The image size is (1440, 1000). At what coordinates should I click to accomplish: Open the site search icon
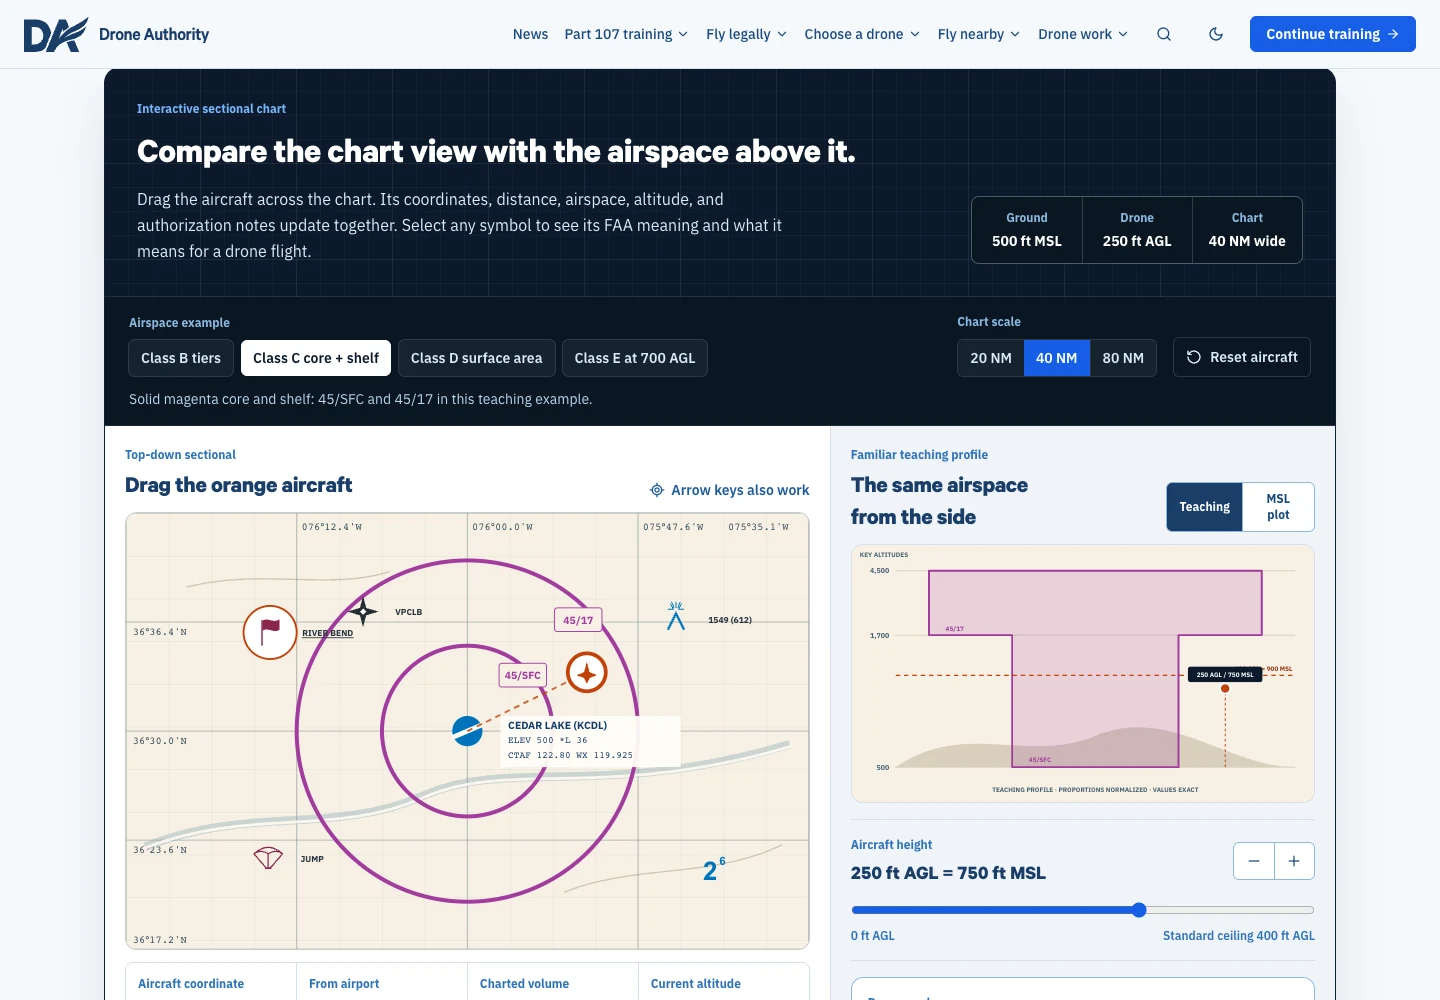click(x=1164, y=34)
